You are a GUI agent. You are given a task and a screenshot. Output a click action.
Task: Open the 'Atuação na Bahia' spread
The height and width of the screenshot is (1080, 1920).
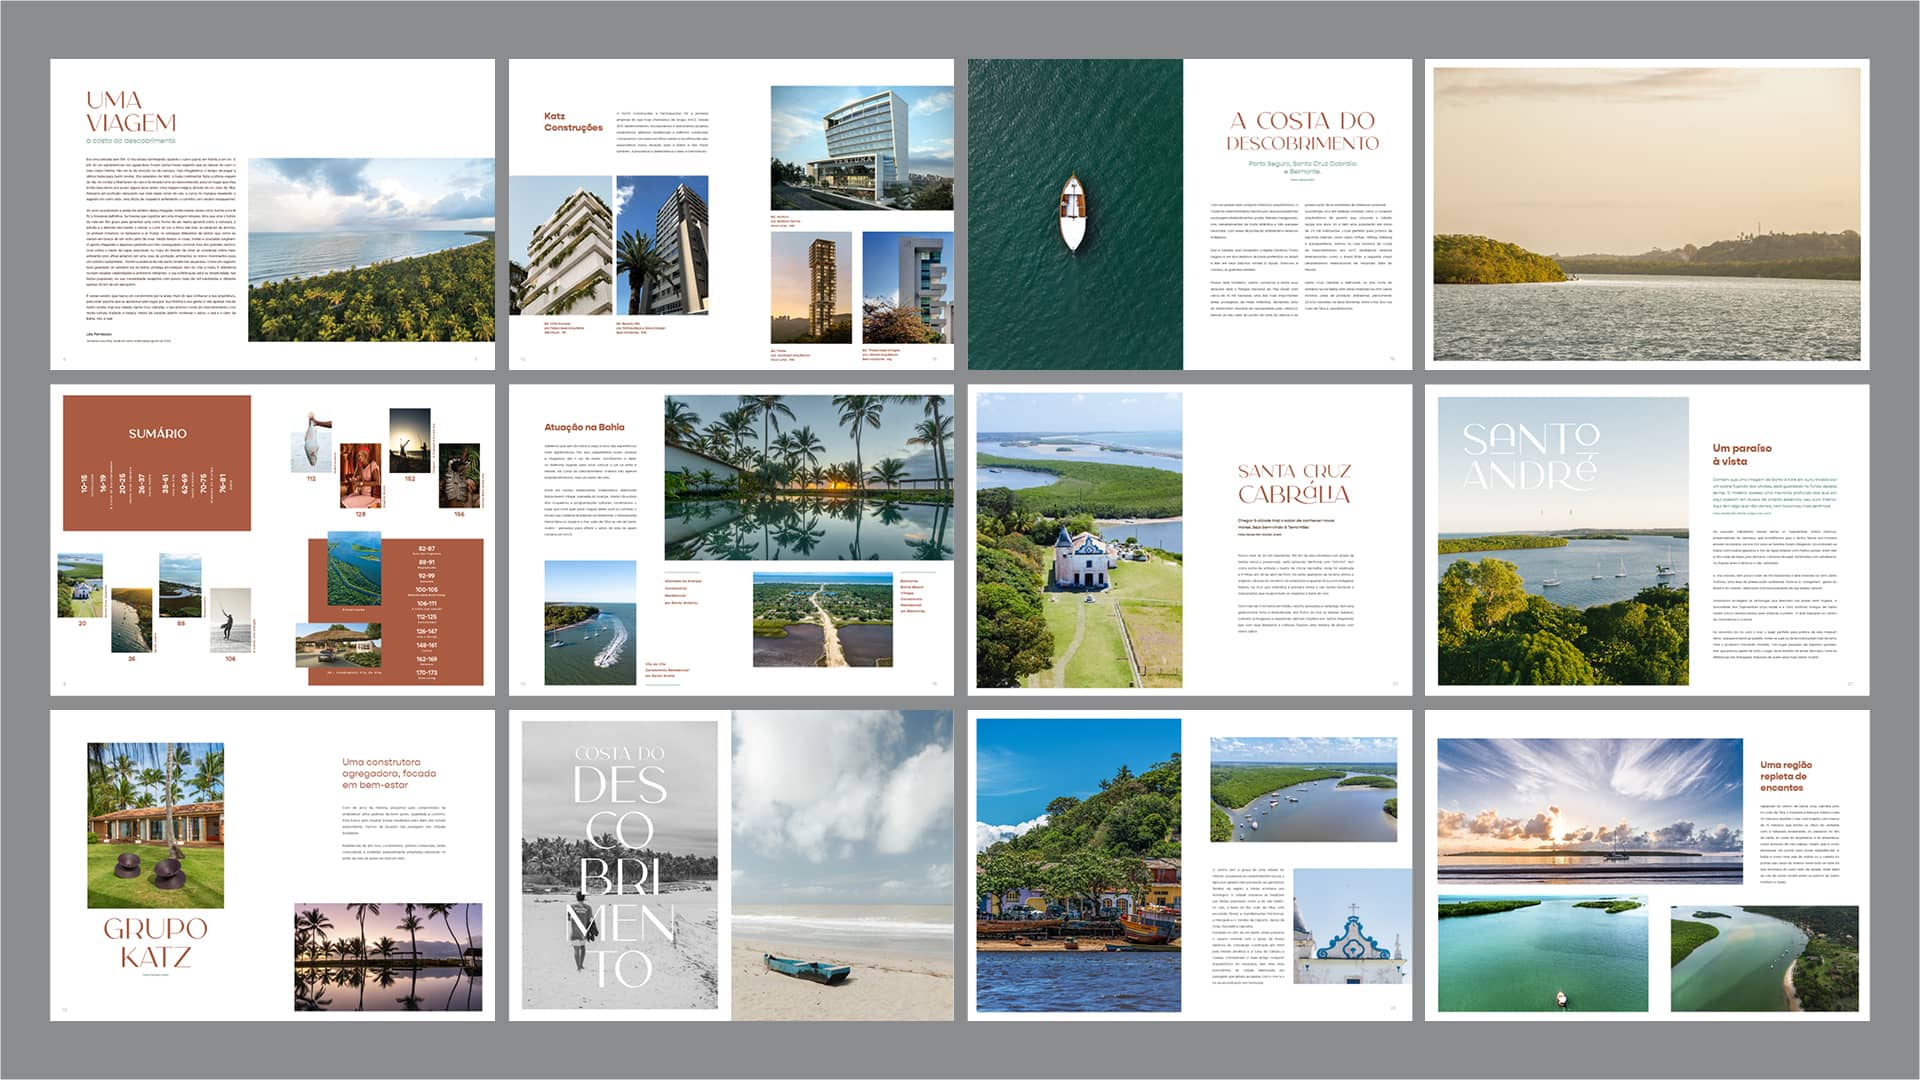click(731, 540)
